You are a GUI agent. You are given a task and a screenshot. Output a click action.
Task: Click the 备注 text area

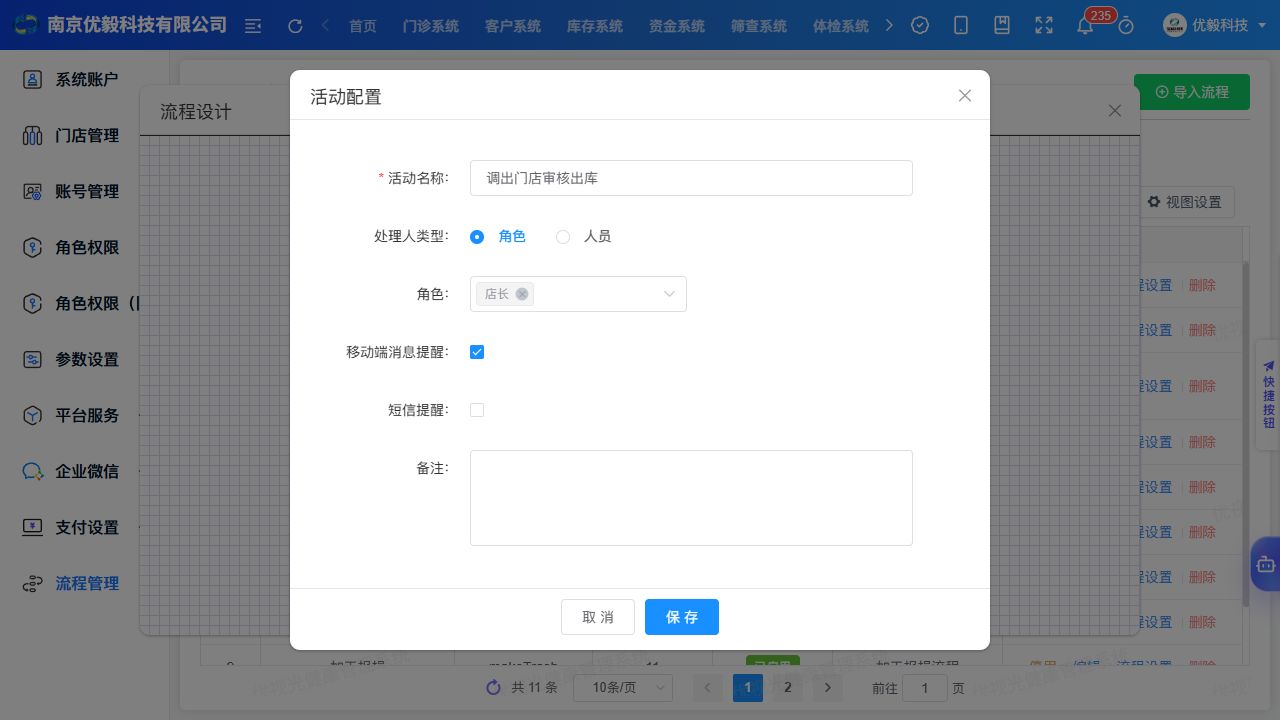pyautogui.click(x=691, y=498)
